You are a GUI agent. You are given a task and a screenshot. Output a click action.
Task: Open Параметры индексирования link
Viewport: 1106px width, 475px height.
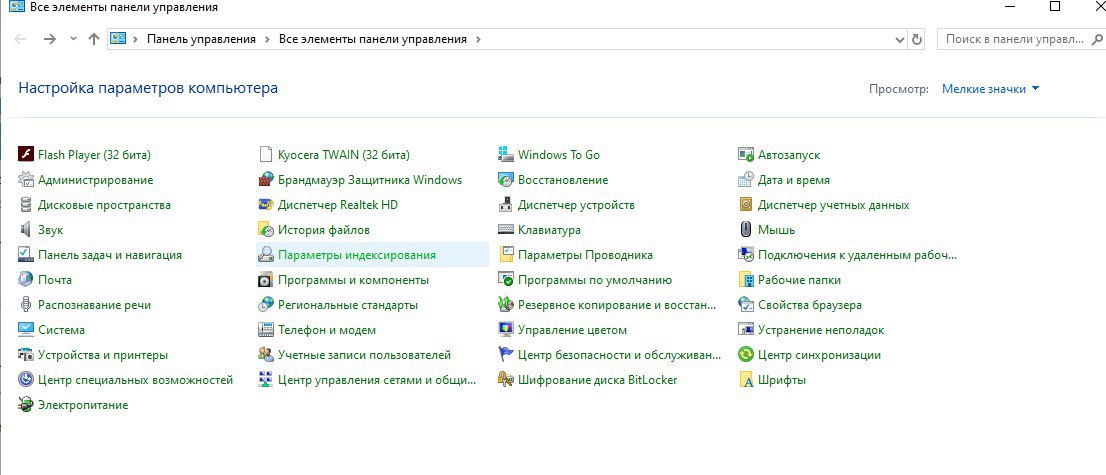357,255
